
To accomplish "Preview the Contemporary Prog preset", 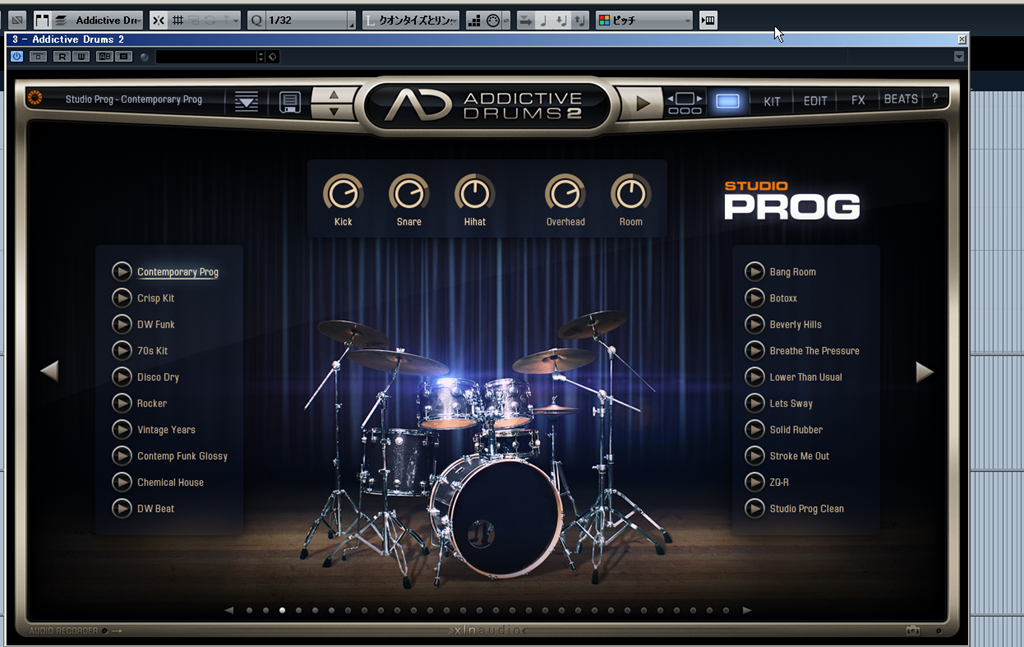I will [121, 272].
